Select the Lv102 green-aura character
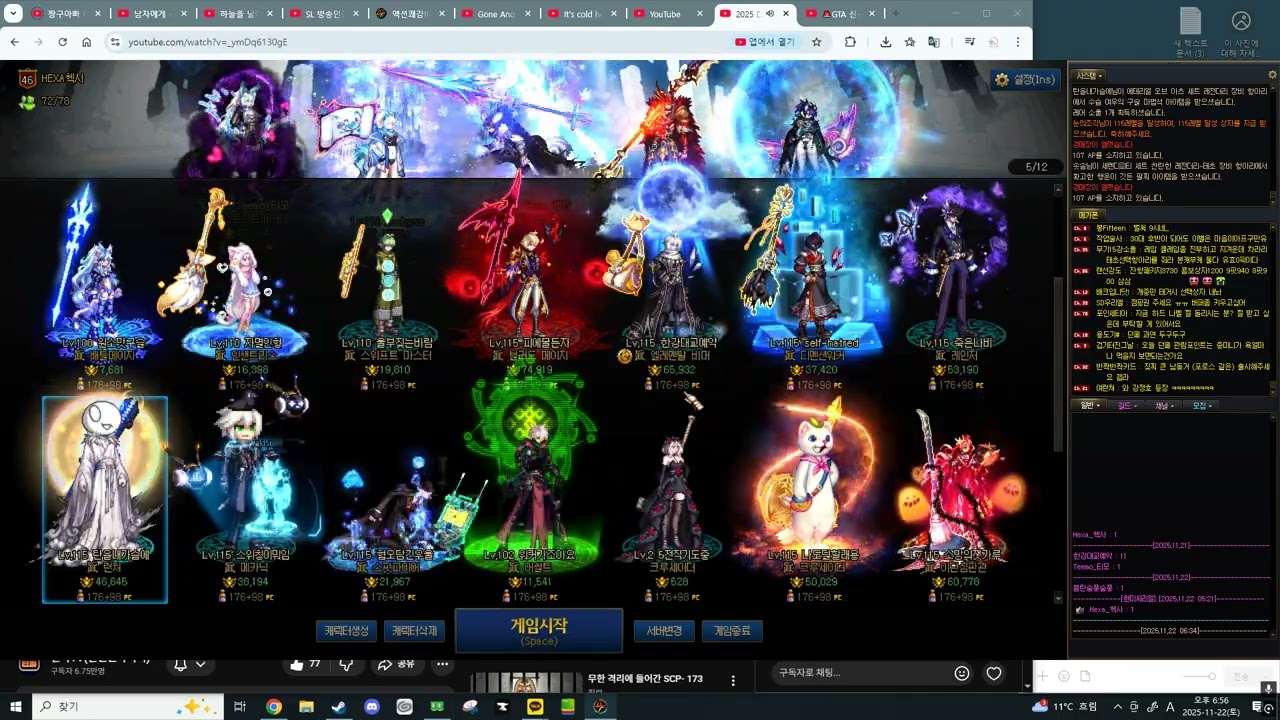The width and height of the screenshot is (1280, 720). pos(530,500)
